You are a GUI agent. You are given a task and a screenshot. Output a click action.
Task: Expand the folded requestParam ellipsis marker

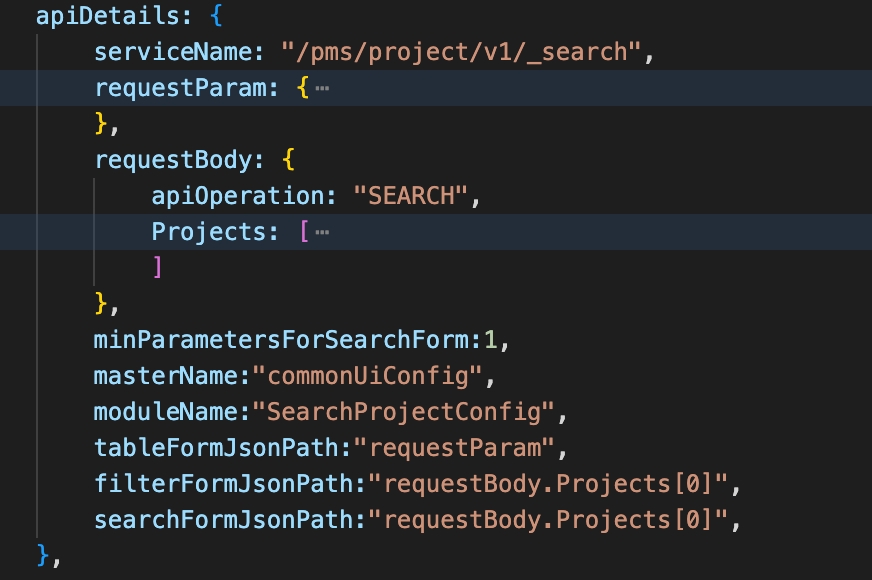pyautogui.click(x=321, y=88)
